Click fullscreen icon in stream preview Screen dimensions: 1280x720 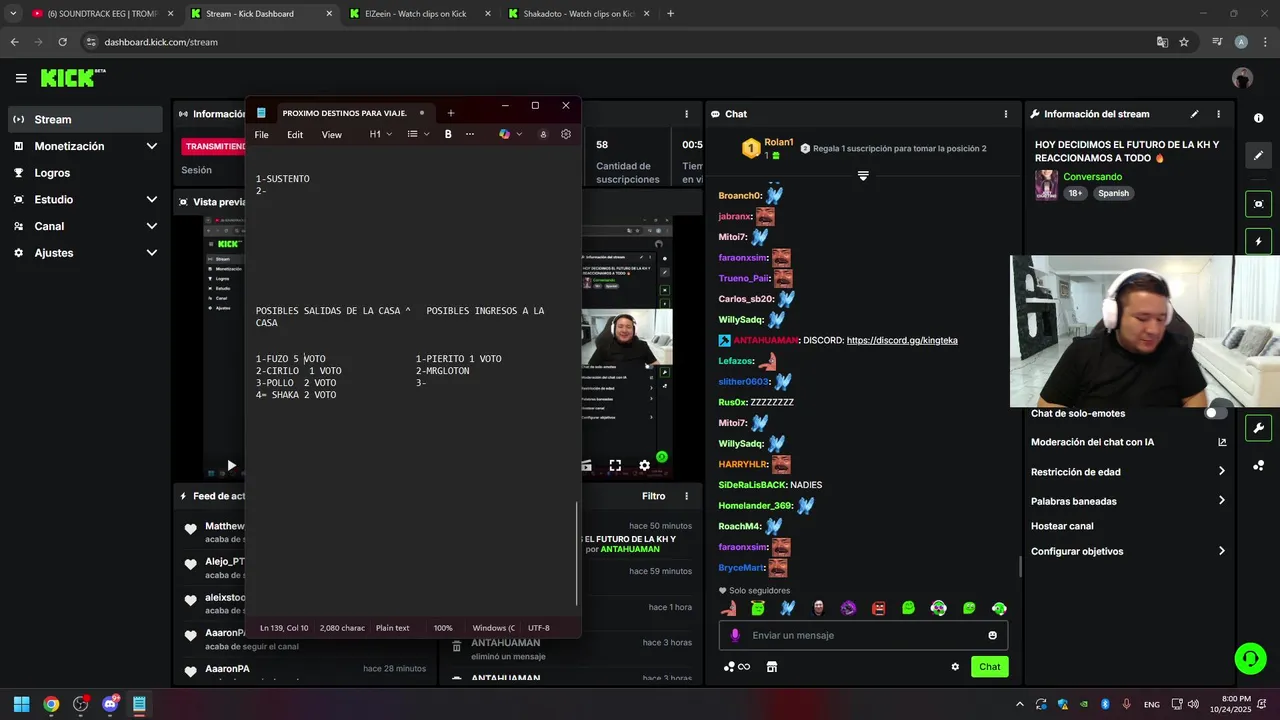point(615,465)
